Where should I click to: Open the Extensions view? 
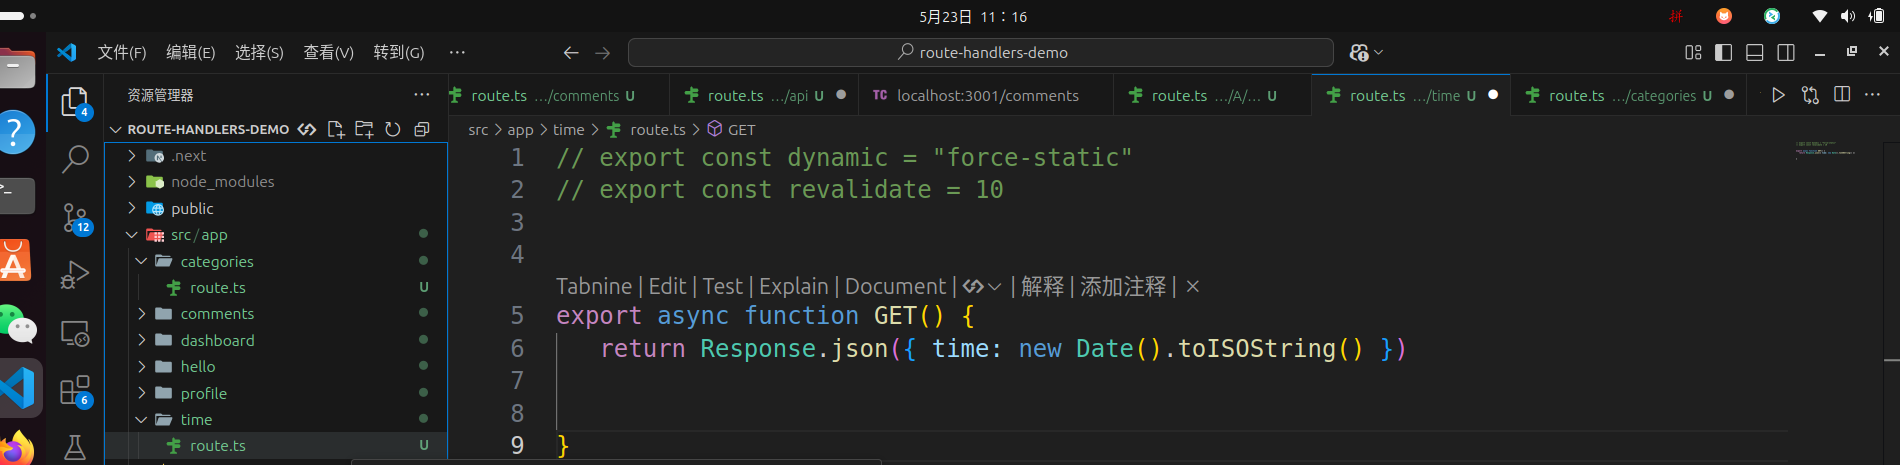pos(75,391)
